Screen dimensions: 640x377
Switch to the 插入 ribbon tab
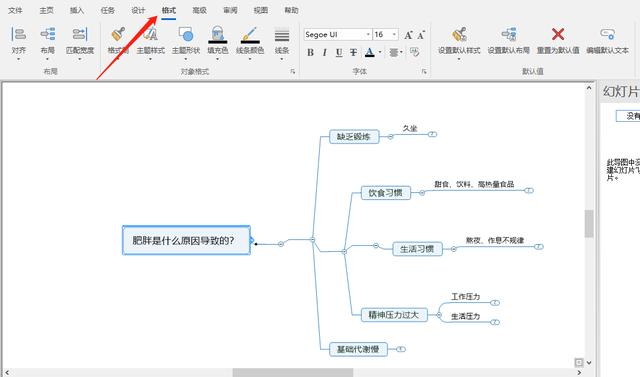click(x=77, y=10)
